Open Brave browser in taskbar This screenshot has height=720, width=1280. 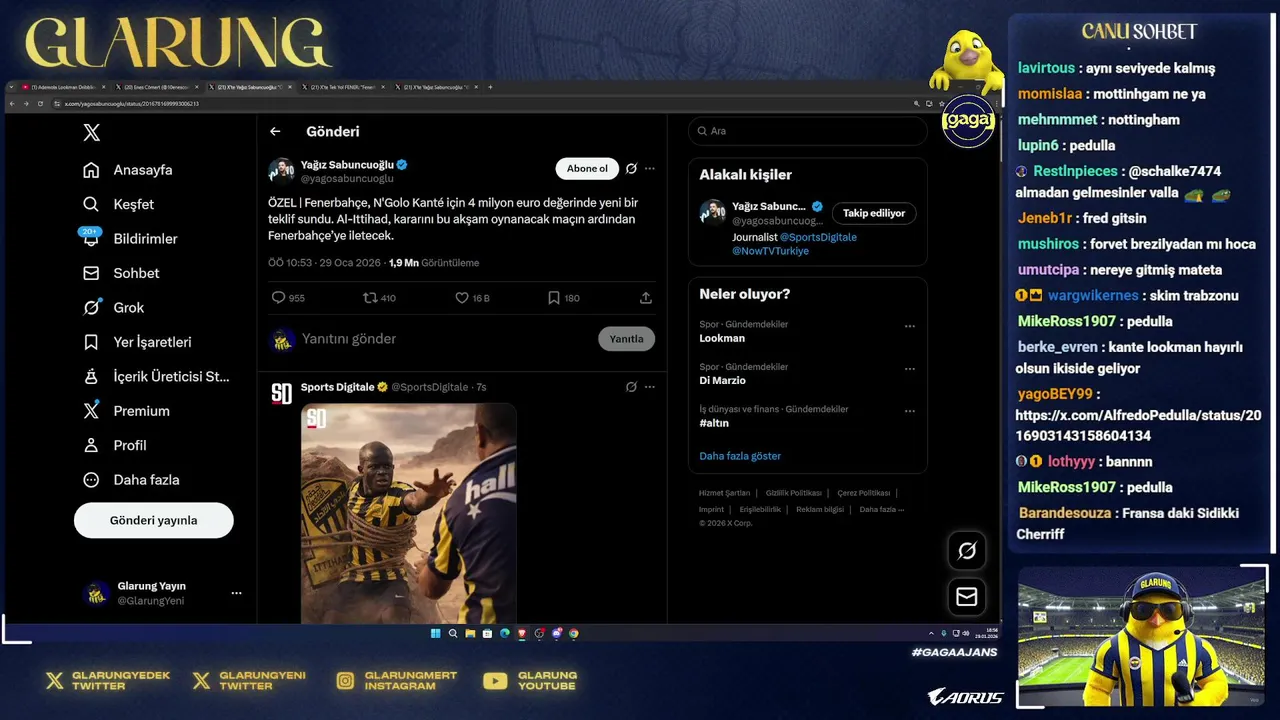pyautogui.click(x=521, y=633)
